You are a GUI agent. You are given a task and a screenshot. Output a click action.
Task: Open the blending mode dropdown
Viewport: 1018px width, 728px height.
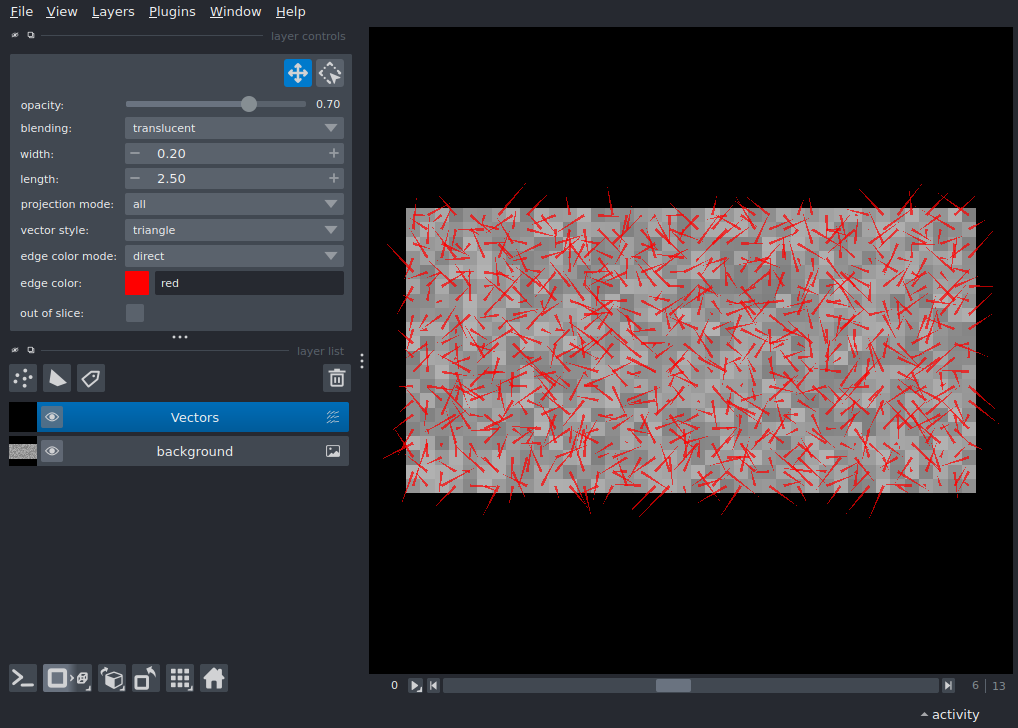click(234, 128)
